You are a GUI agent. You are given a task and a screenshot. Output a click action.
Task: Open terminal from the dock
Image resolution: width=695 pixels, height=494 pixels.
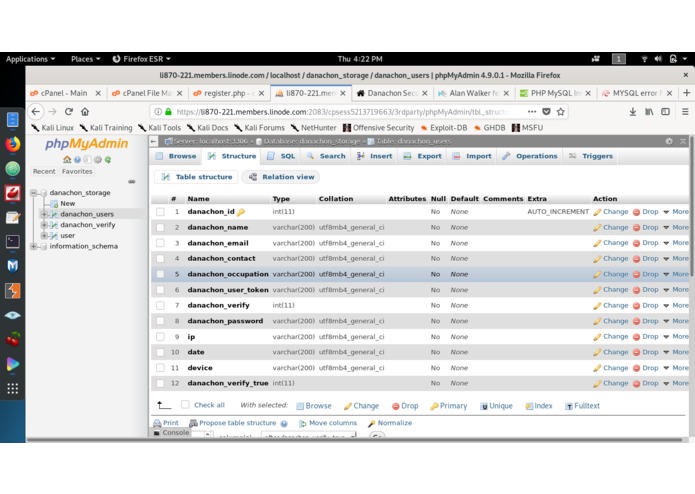pos(12,241)
